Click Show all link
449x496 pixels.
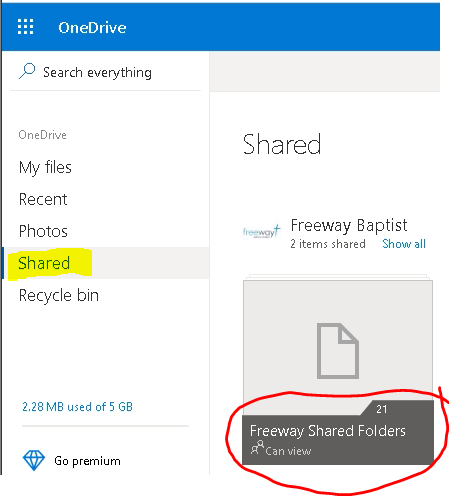point(404,244)
